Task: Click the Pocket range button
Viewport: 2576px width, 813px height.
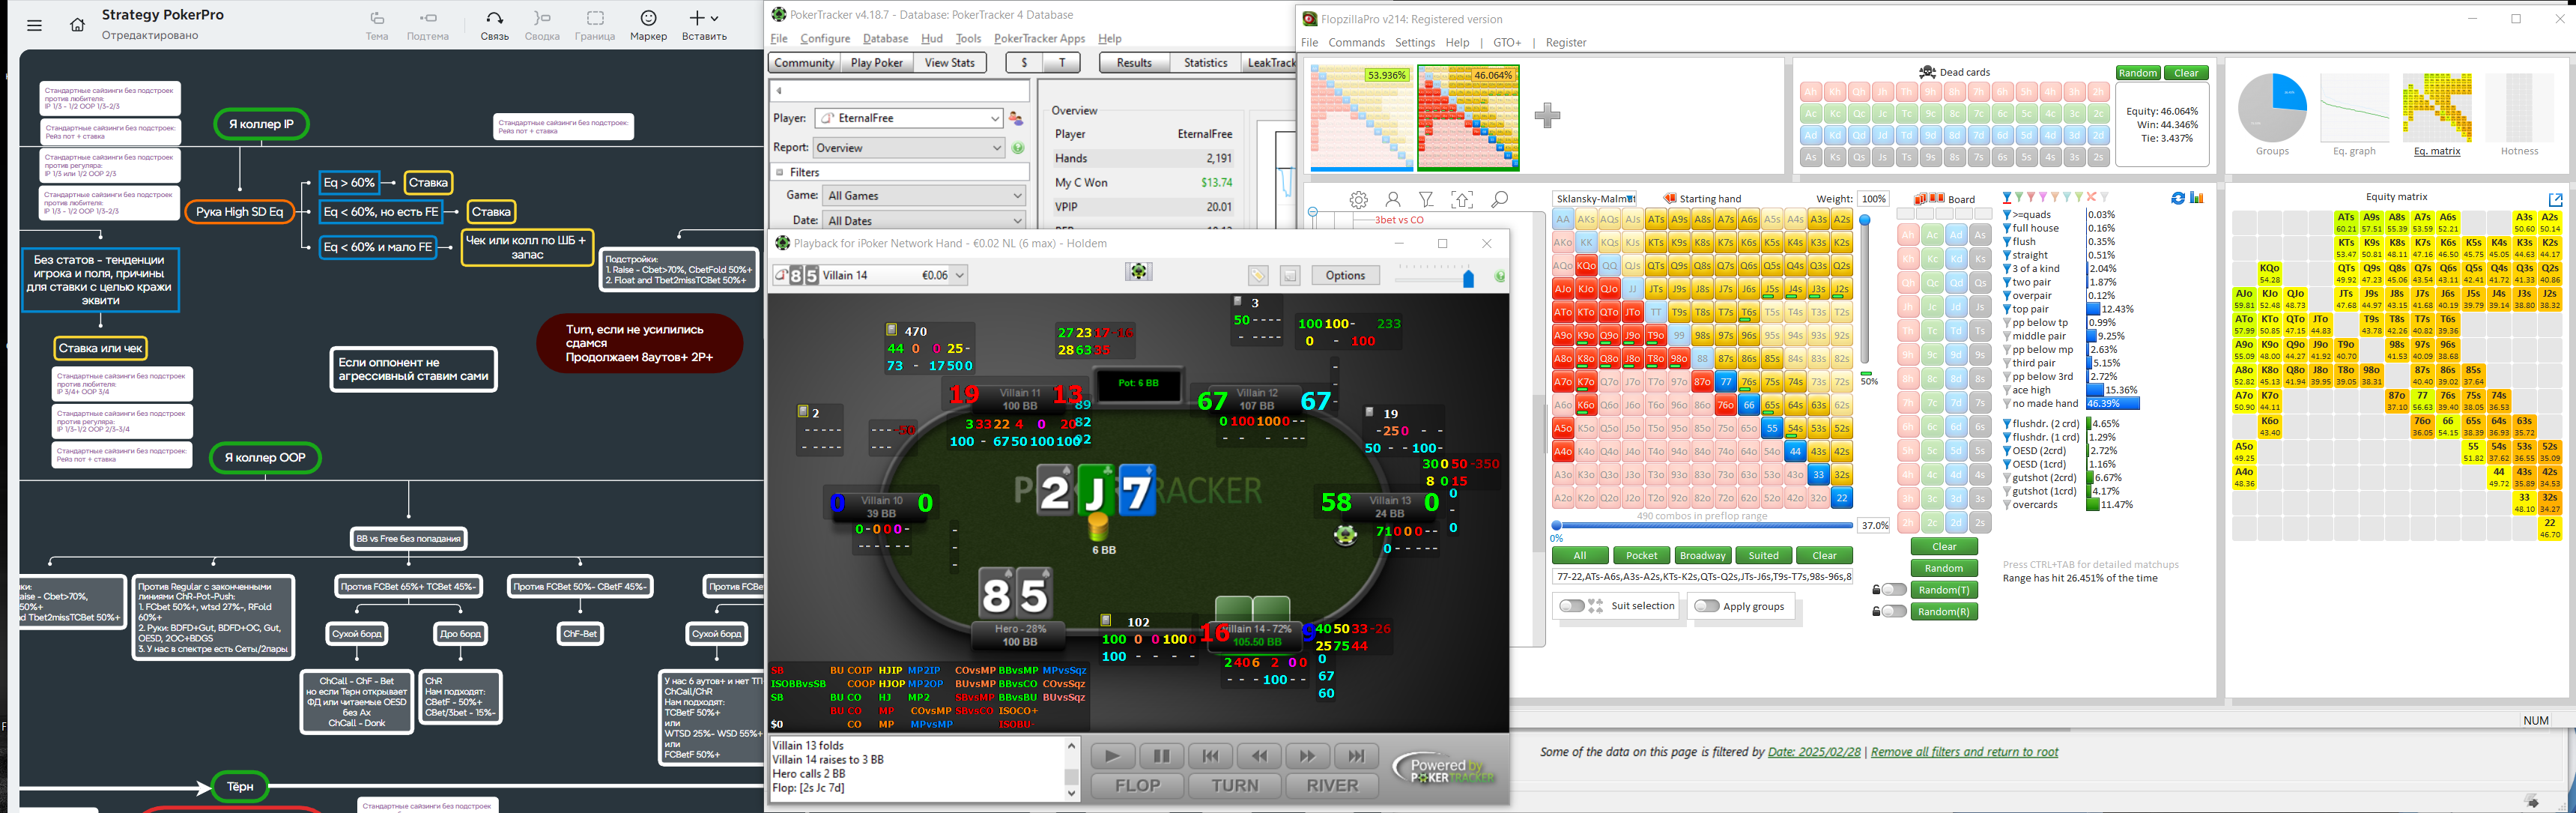Action: coord(1641,556)
